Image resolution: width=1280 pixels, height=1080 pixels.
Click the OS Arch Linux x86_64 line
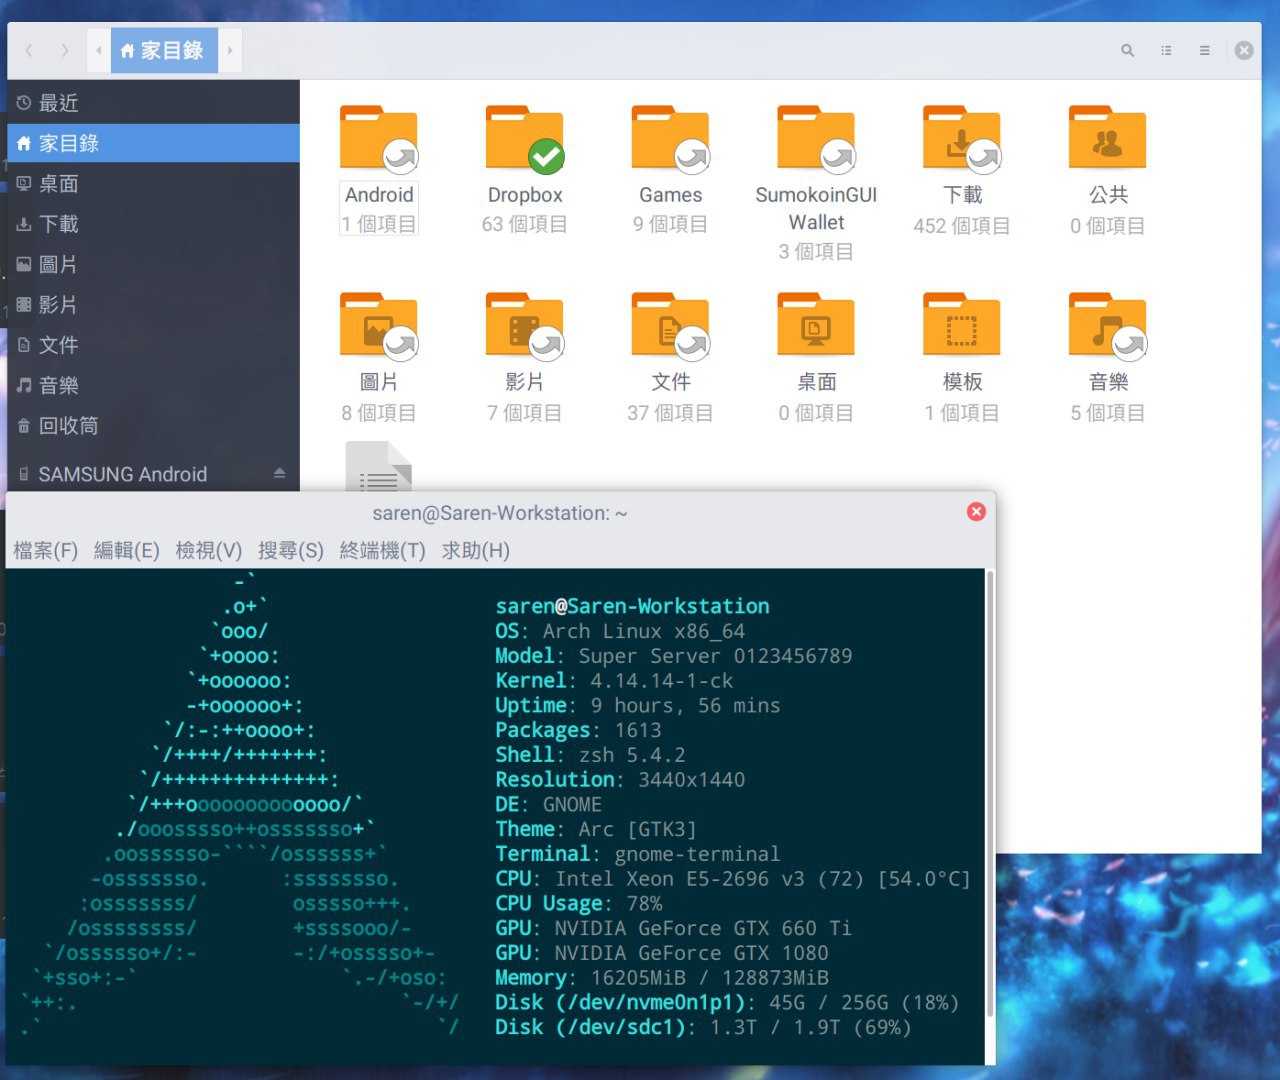[620, 631]
